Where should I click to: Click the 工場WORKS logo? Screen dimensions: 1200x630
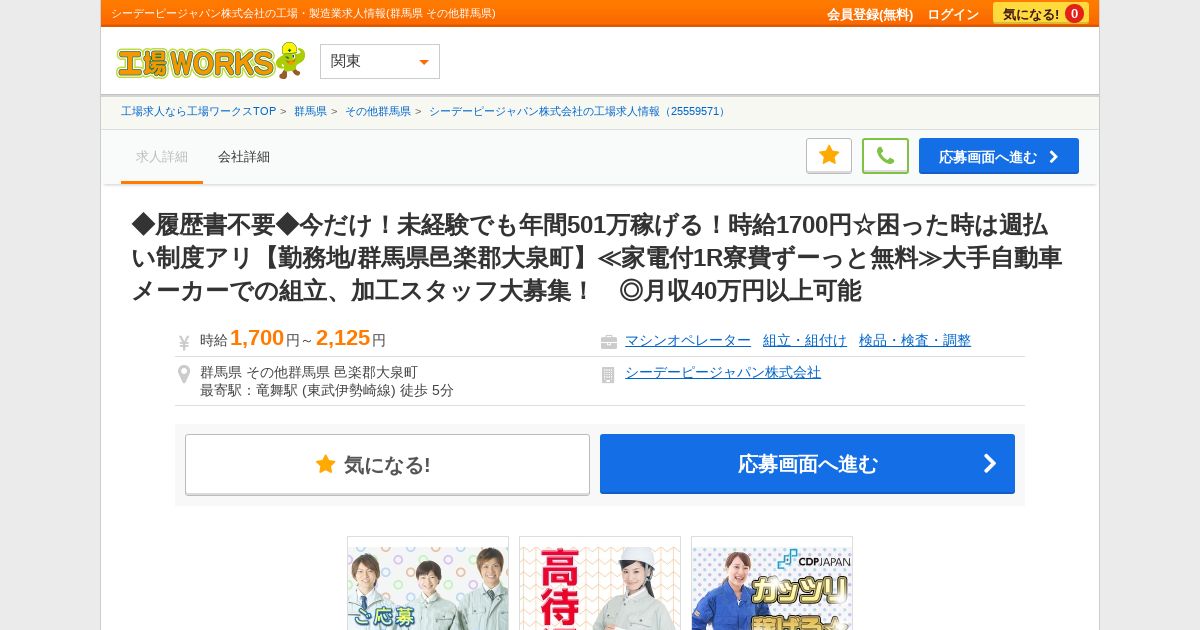210,61
